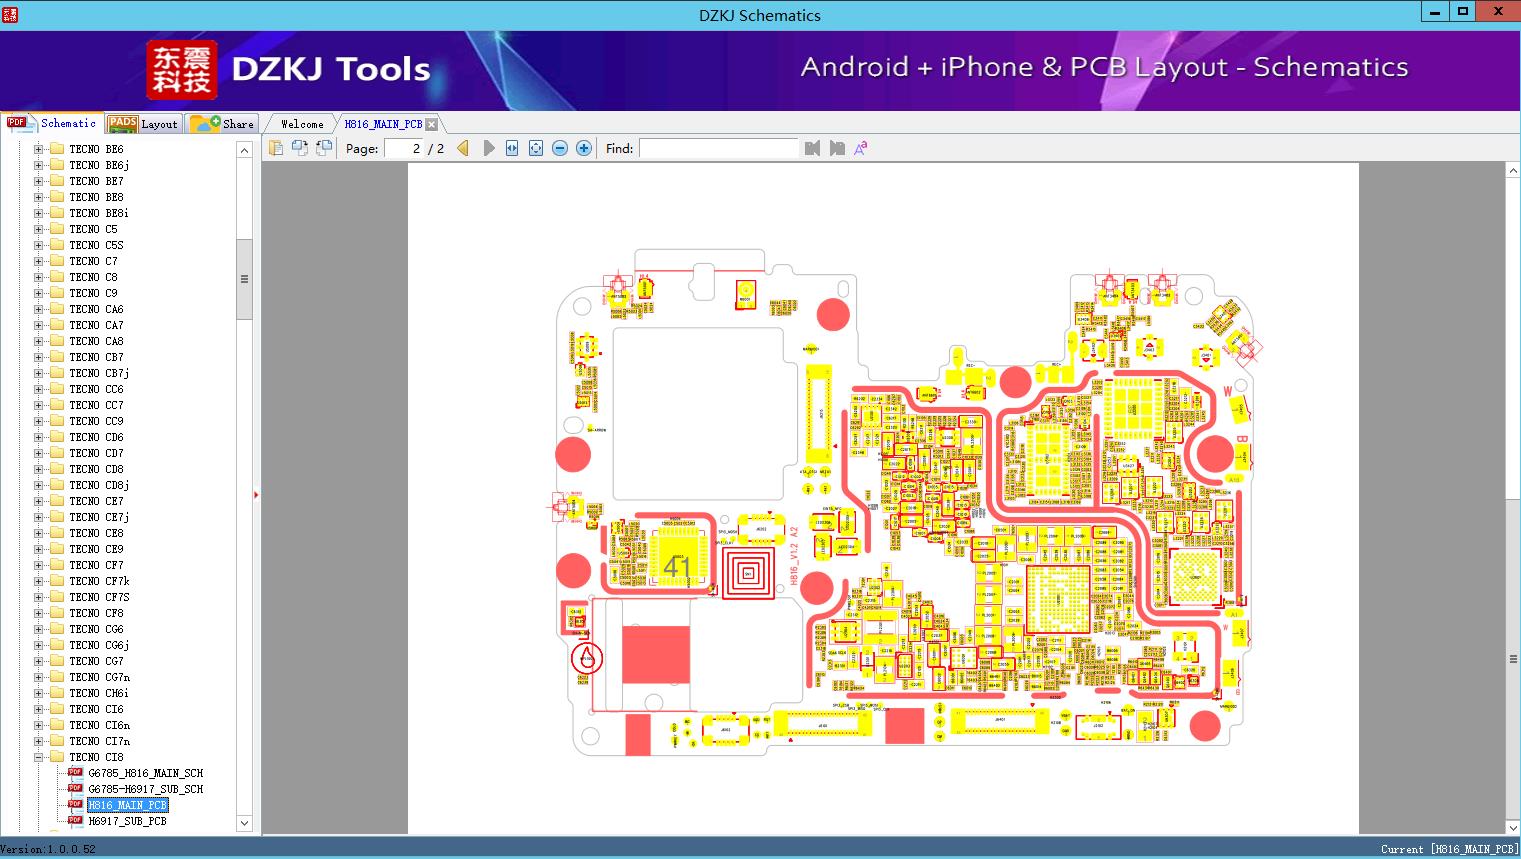Click the fit page icon
The height and width of the screenshot is (859, 1521).
(x=536, y=148)
